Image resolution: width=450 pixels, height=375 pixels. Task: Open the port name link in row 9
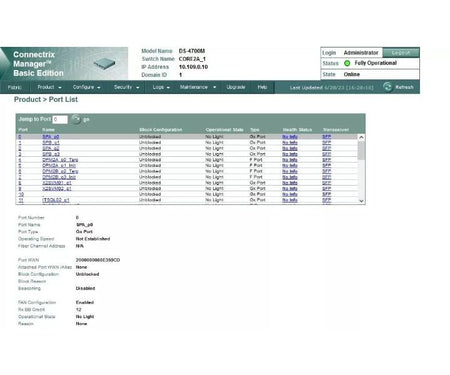click(57, 189)
